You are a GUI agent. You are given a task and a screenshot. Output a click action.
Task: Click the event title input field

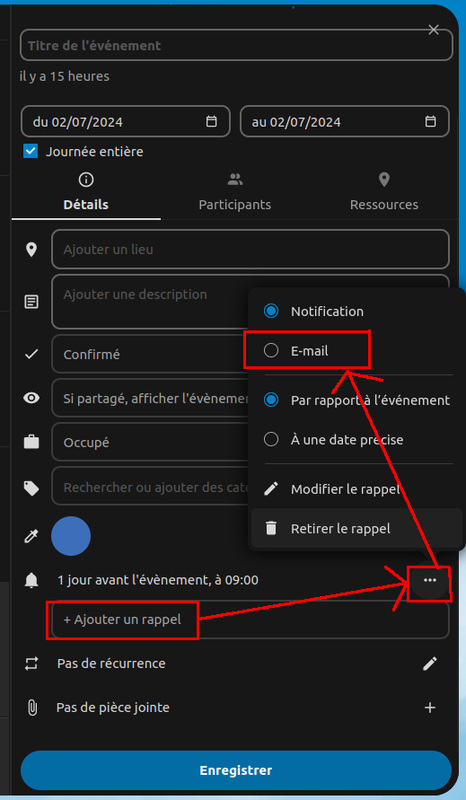(x=236, y=45)
